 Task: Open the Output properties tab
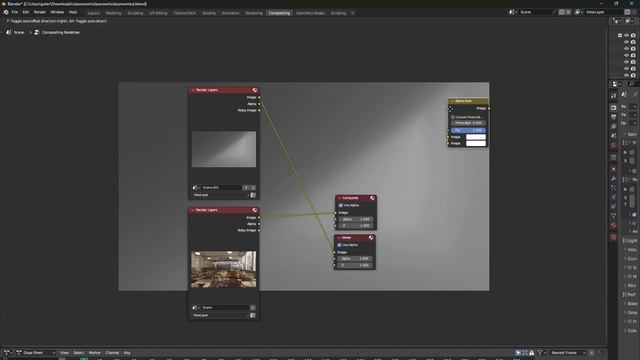pyautogui.click(x=613, y=117)
